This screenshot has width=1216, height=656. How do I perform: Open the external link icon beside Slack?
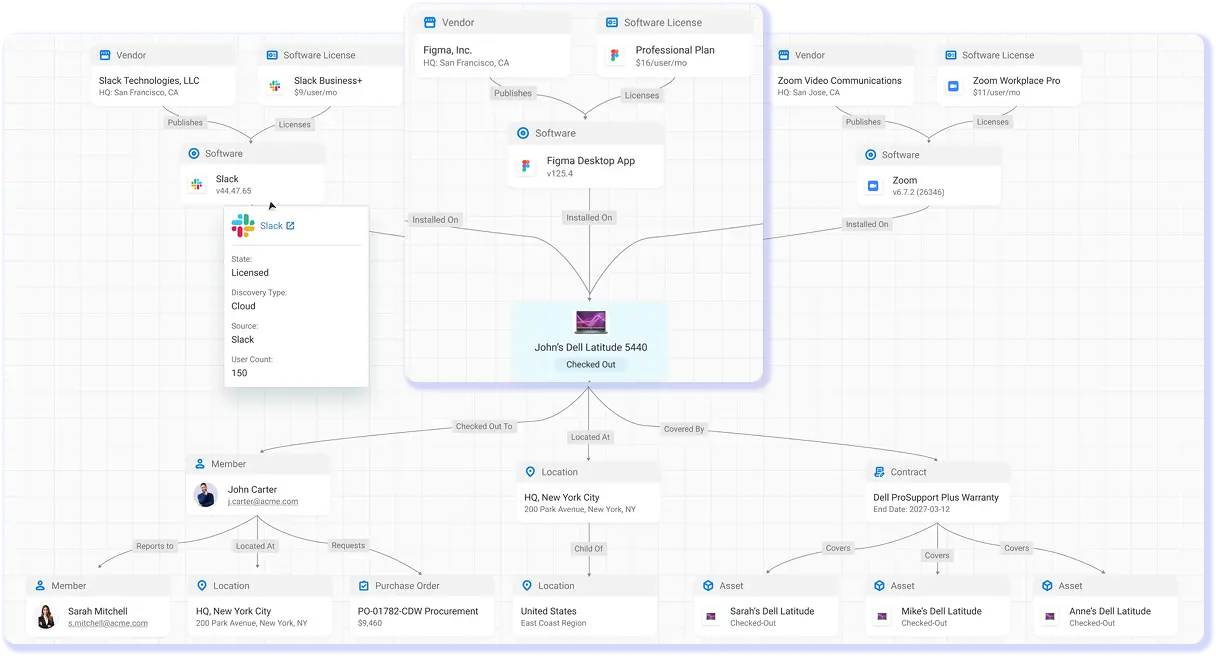tap(290, 226)
